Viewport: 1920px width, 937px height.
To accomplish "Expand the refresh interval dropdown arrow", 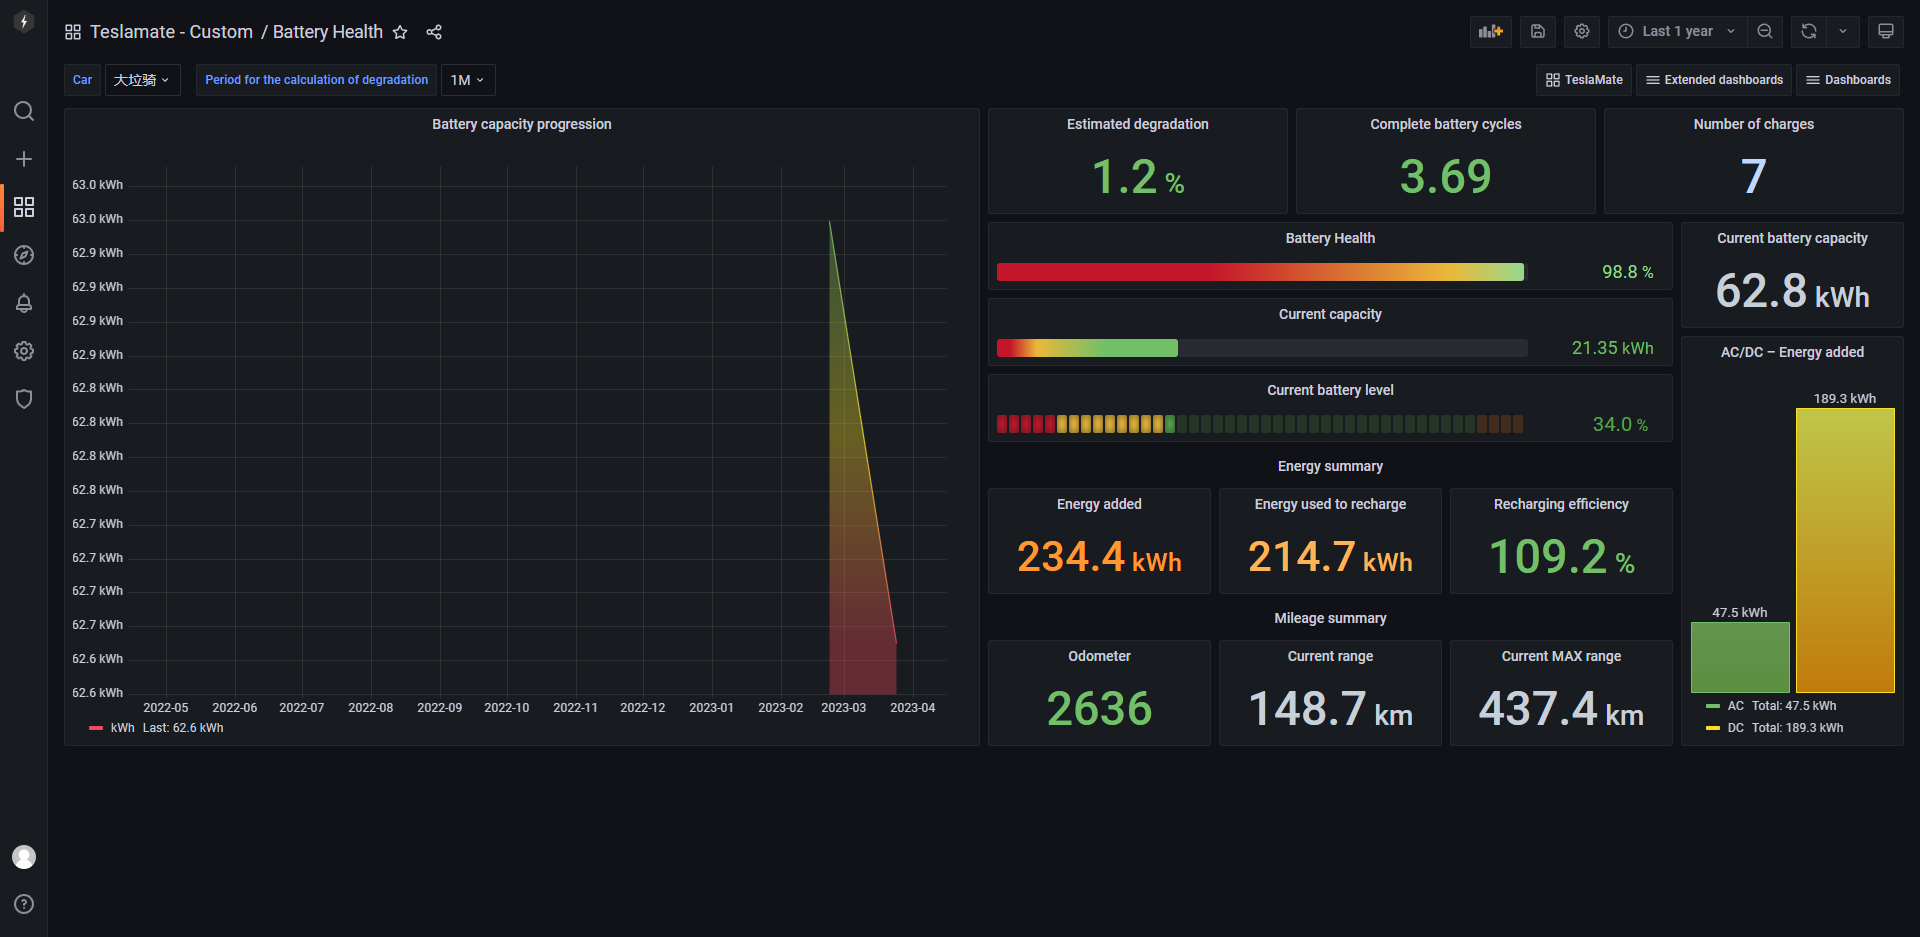I will (1843, 32).
